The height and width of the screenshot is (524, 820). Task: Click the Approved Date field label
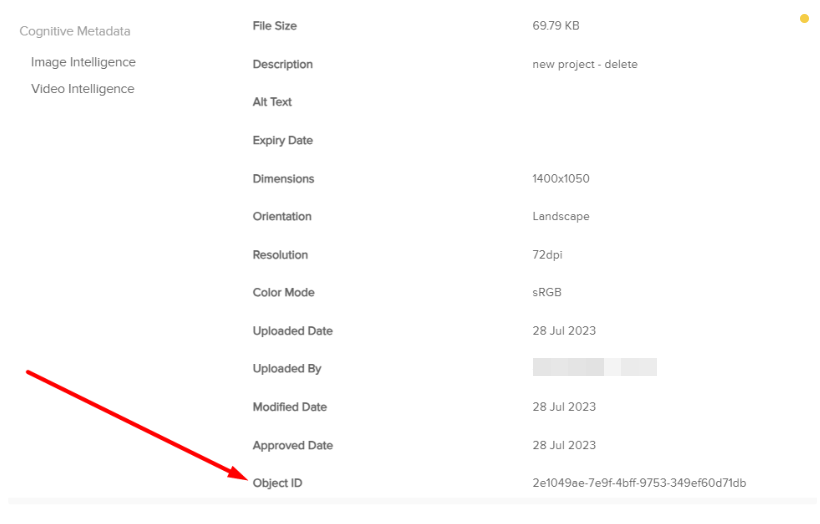point(293,445)
